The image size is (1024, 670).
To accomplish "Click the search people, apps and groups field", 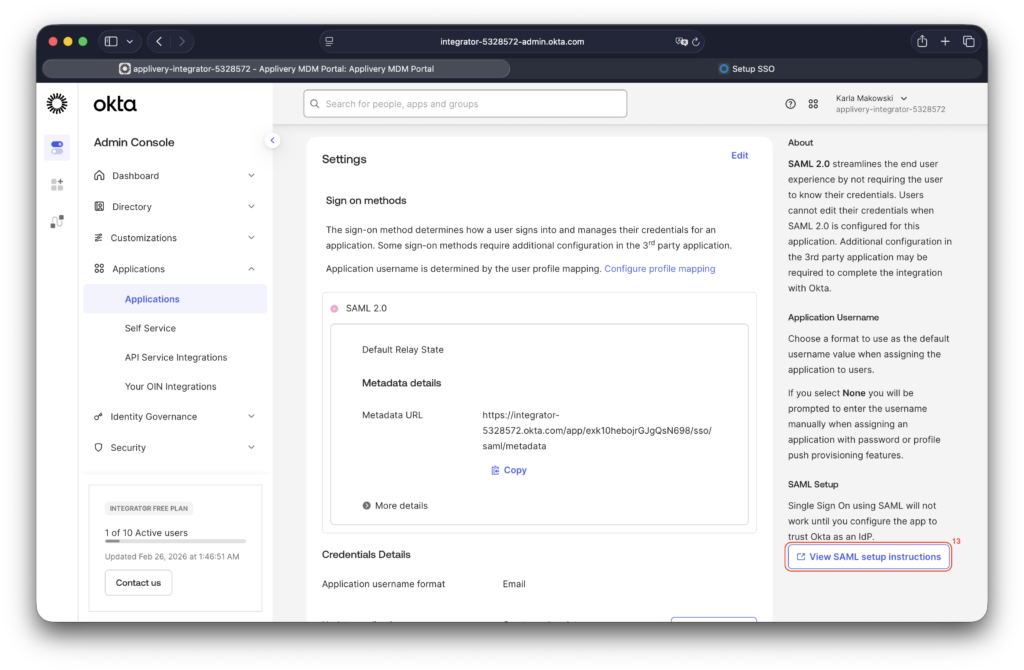I will click(x=465, y=103).
